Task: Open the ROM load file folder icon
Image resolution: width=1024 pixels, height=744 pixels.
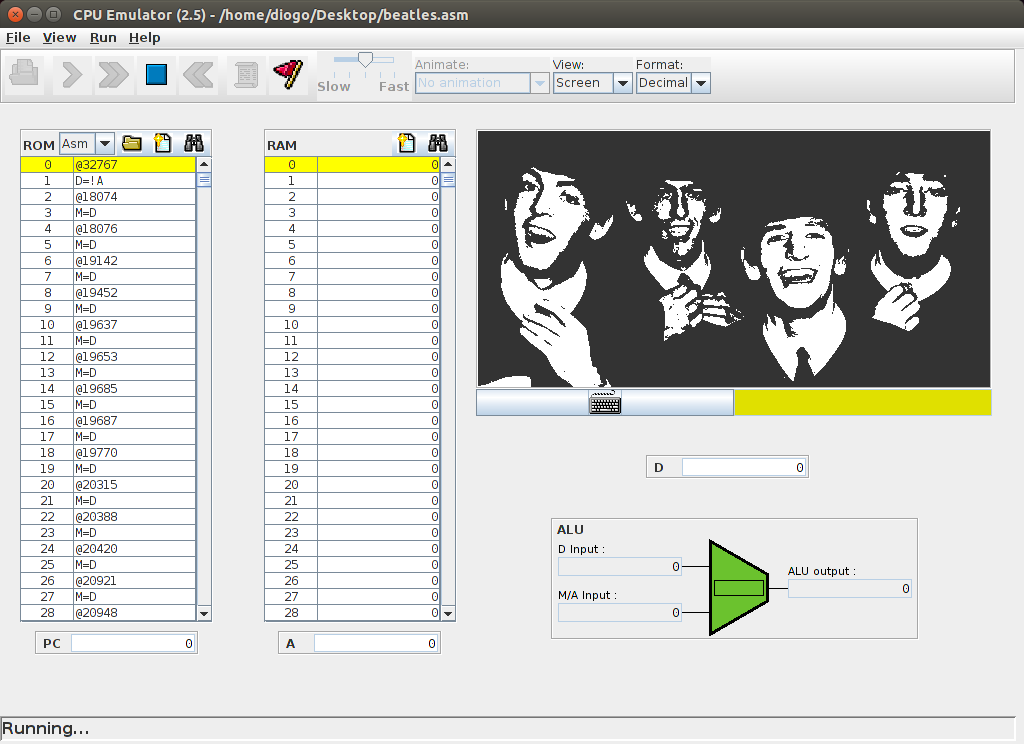Action: click(132, 144)
